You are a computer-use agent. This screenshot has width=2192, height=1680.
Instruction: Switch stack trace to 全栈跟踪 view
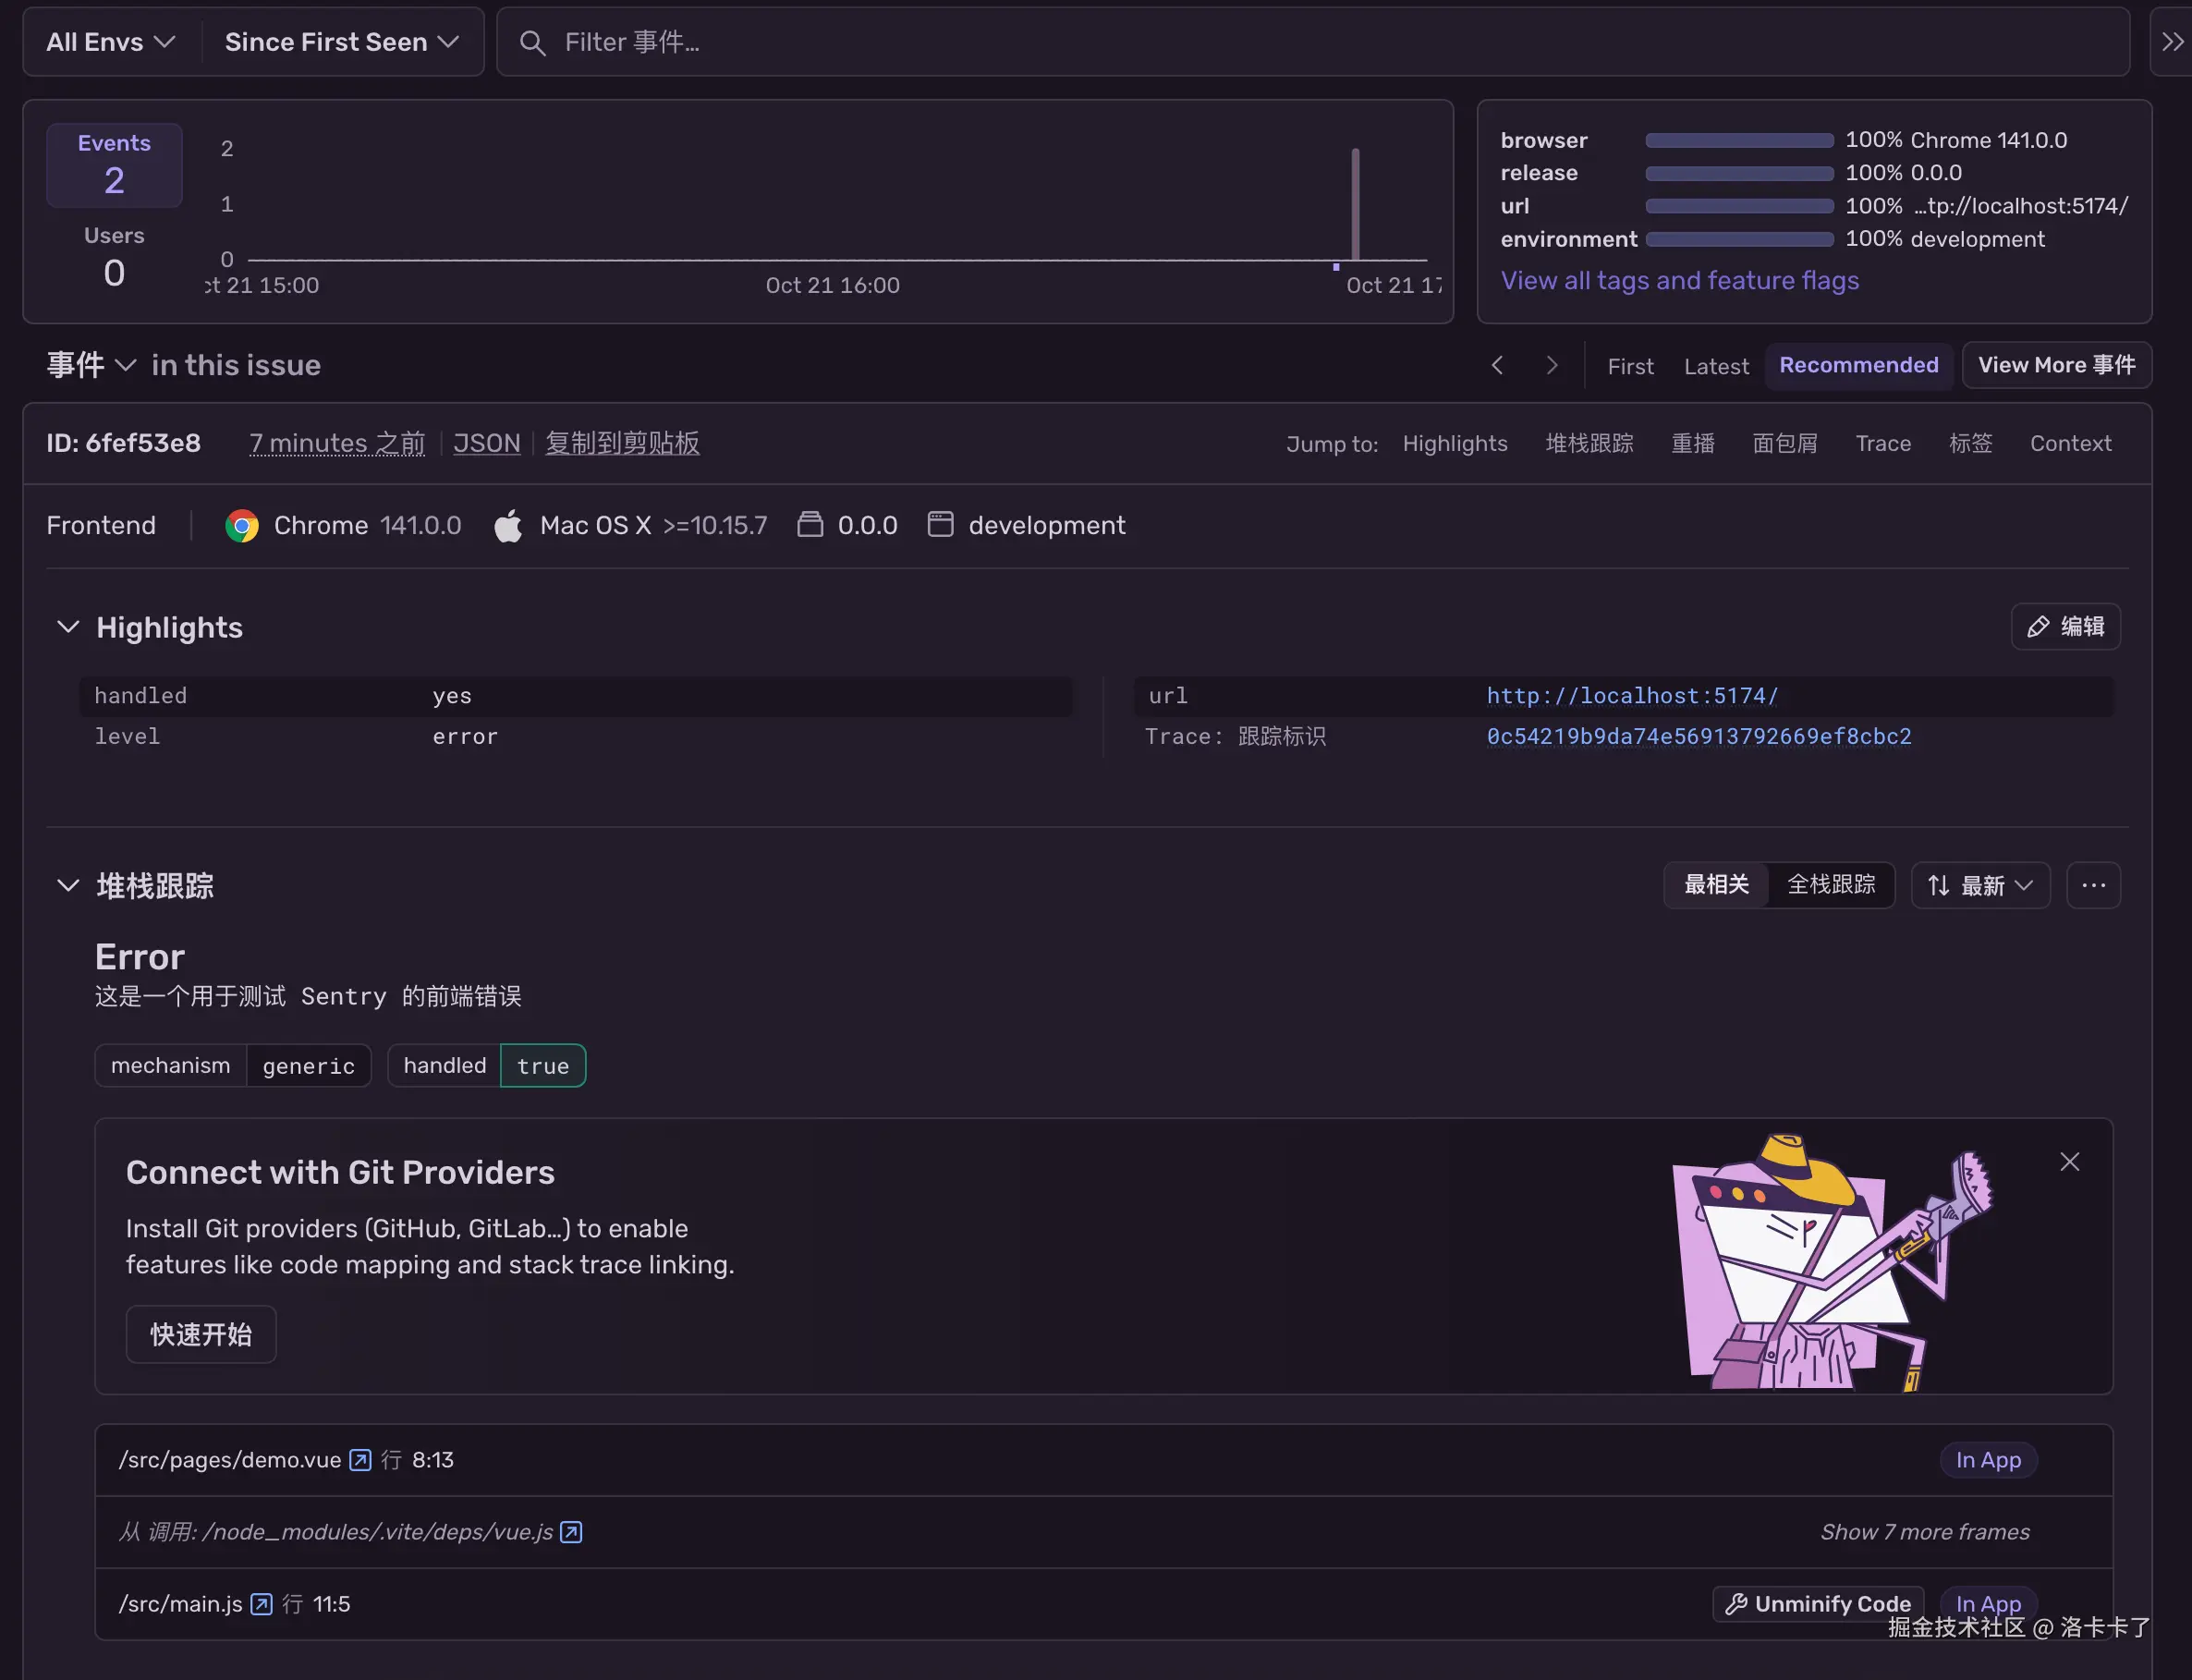click(1831, 885)
